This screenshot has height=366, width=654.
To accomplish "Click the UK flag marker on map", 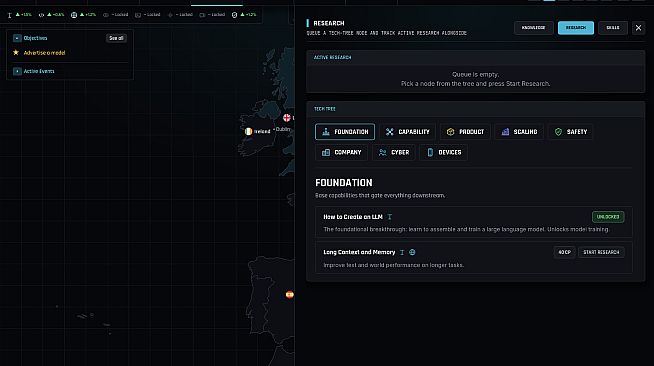I will point(287,118).
